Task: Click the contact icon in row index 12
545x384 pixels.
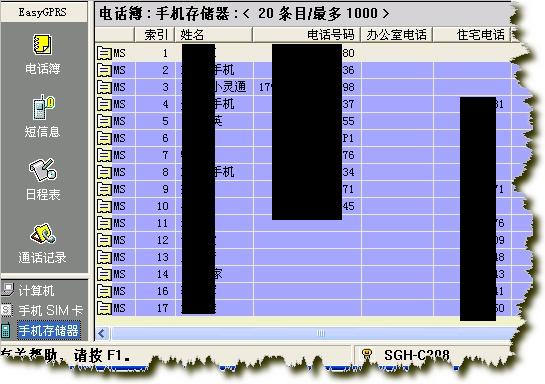Action: point(104,240)
